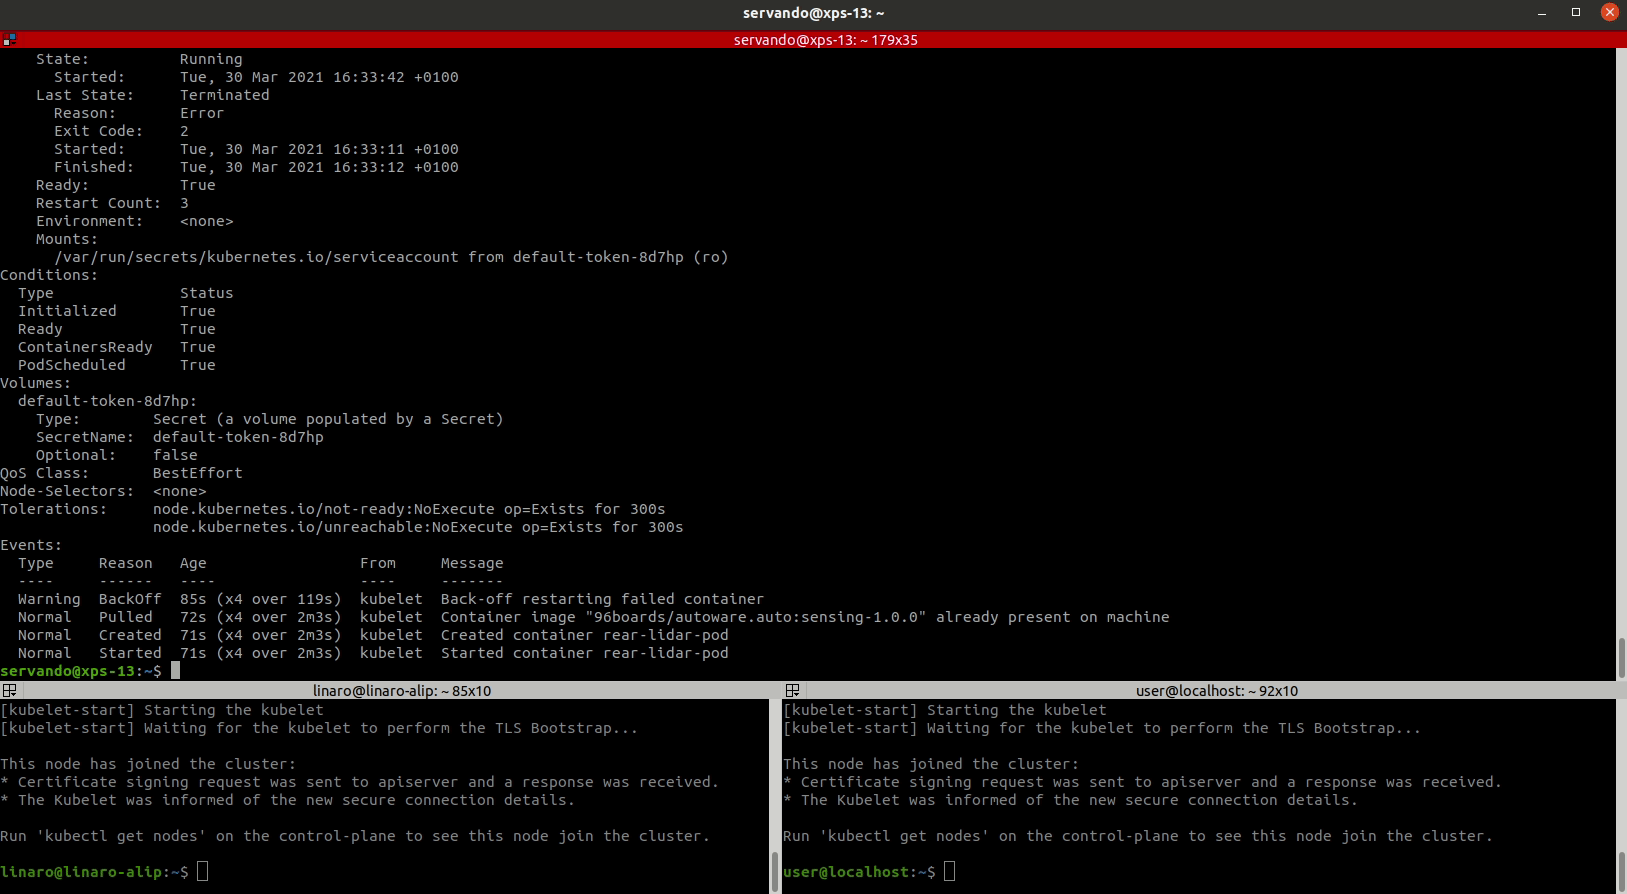Open the grouping menu icon of the linaro@linaro-alip pane
Screen dimensions: 1627x894
(x=9, y=691)
